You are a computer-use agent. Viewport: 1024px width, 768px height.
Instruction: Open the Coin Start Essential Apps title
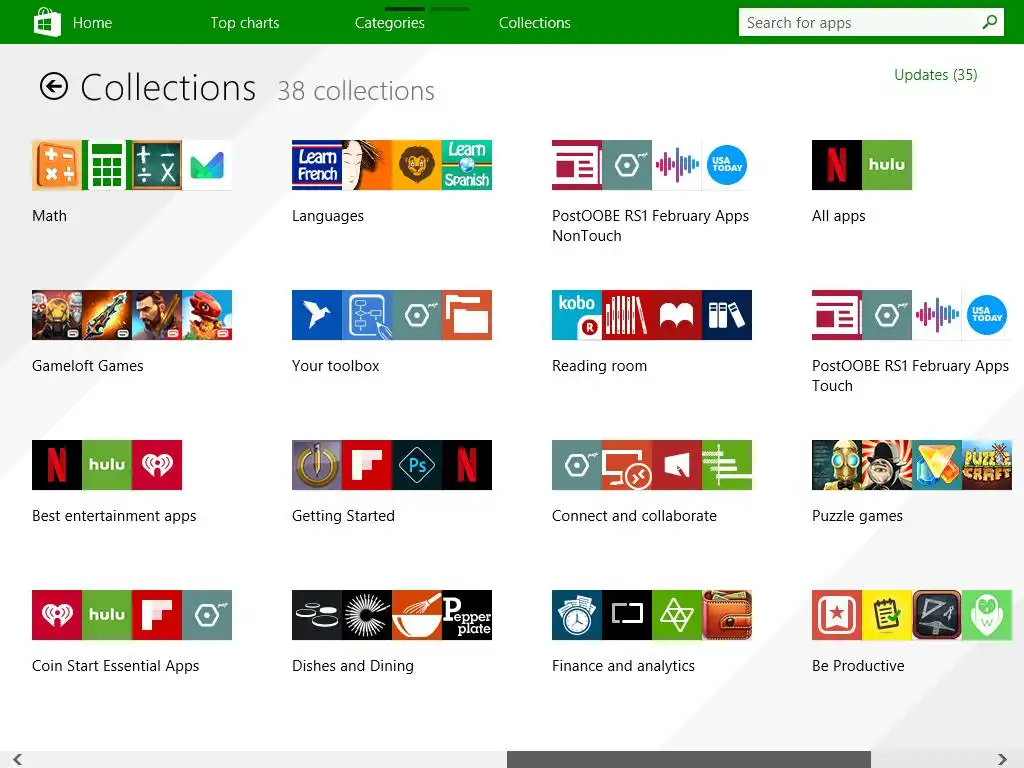tap(116, 666)
